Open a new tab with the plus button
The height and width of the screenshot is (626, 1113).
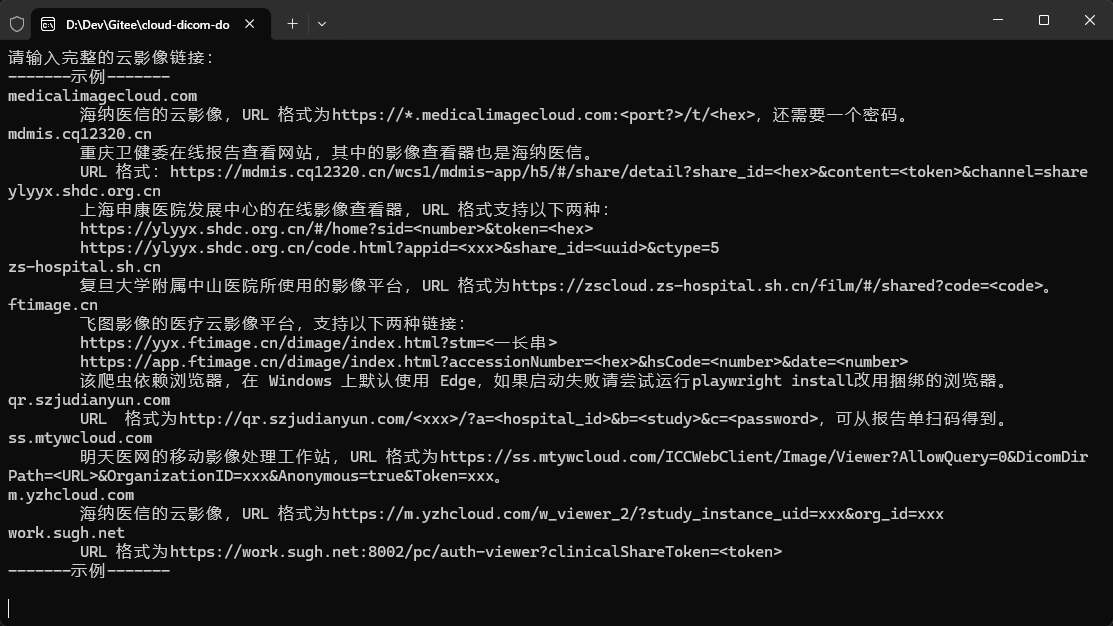pyautogui.click(x=291, y=22)
